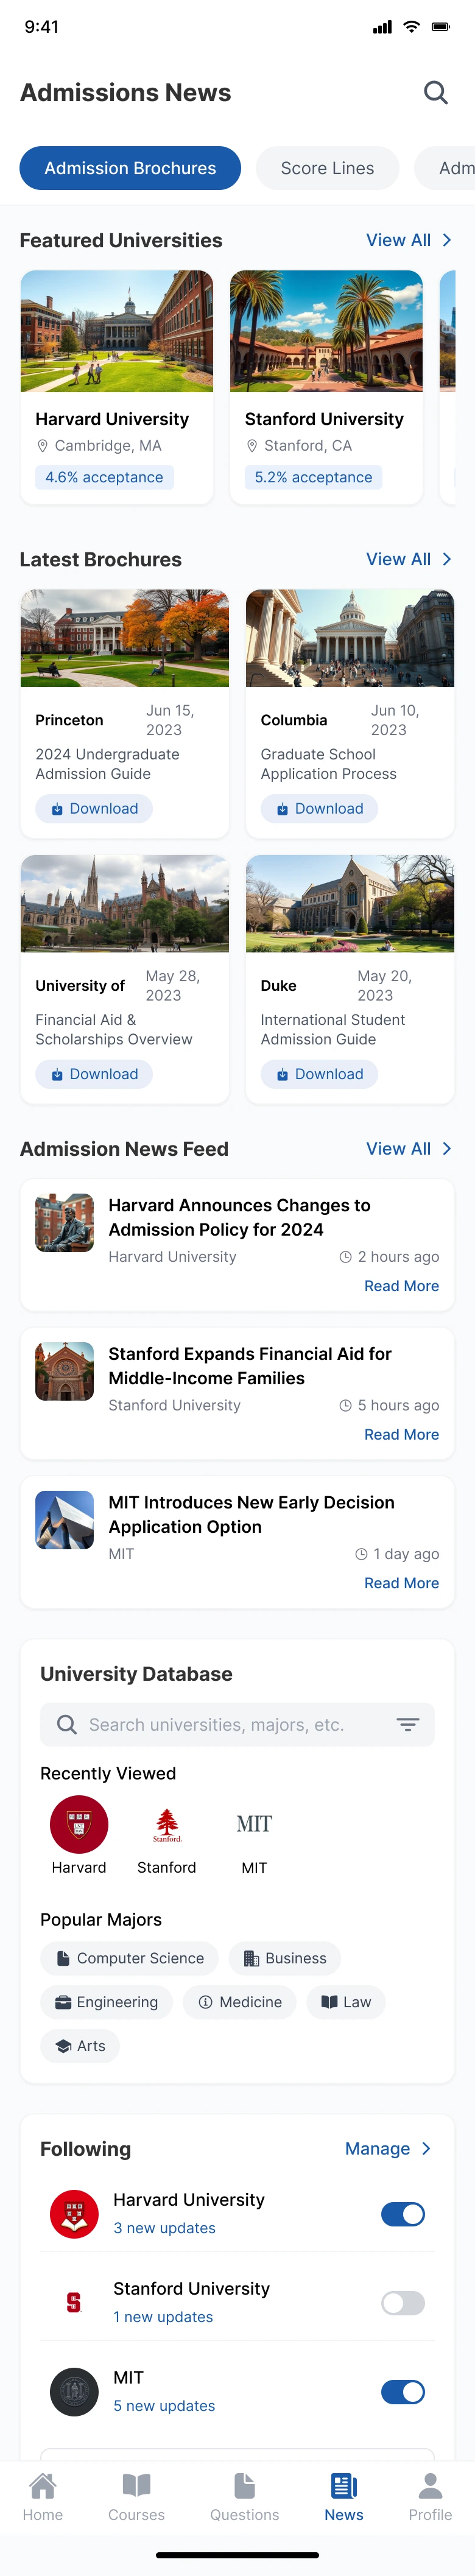Expand Featured Universities with View All chevron
The width and height of the screenshot is (475, 2576).
click(447, 240)
